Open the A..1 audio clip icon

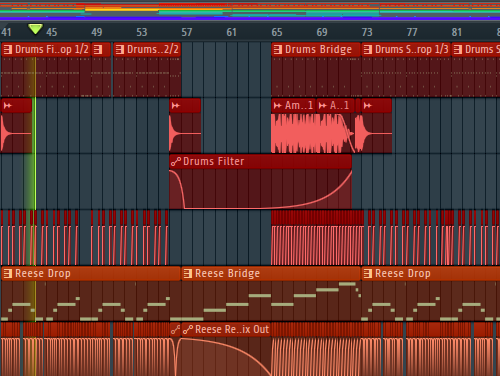(x=323, y=106)
